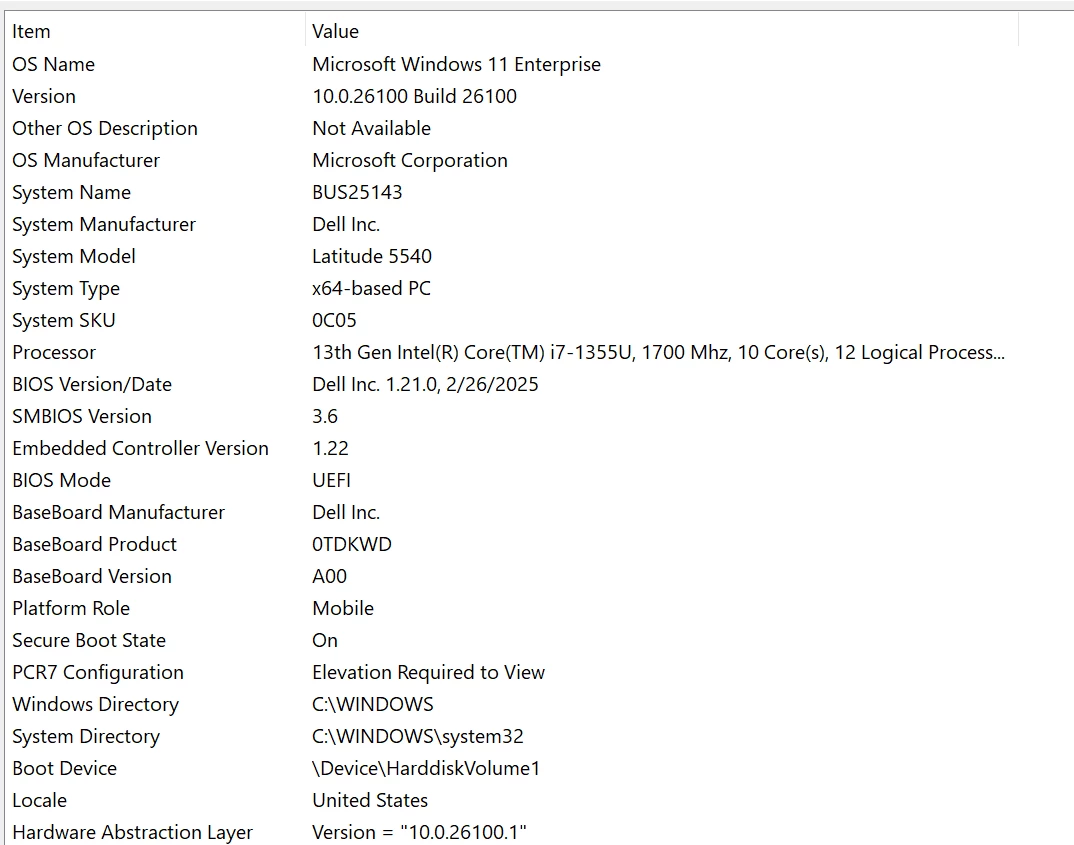The width and height of the screenshot is (1074, 845).
Task: Click the \Device\HarddiskVolume1 value
Action: pyautogui.click(x=426, y=768)
